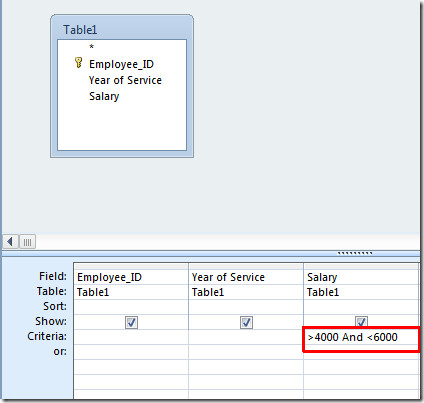
Task: Toggle the Show checkbox for Salary column
Action: click(361, 322)
